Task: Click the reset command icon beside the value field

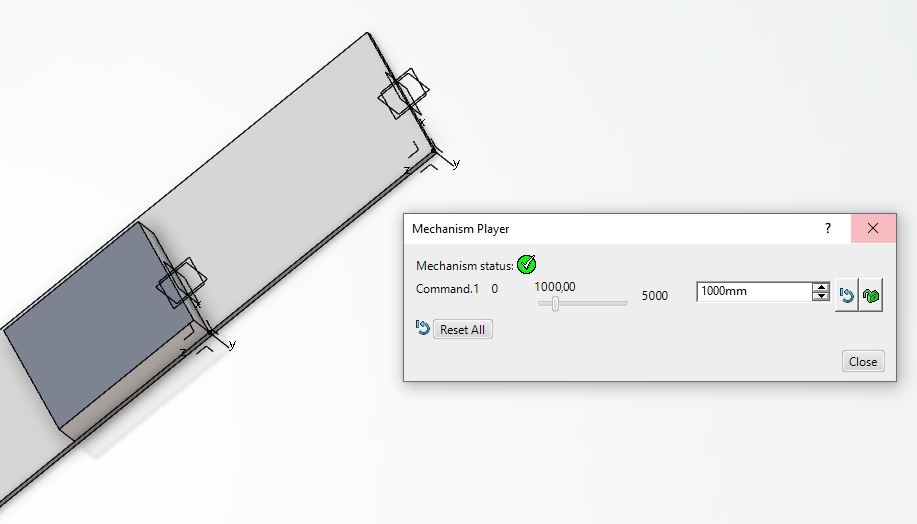Action: point(846,295)
